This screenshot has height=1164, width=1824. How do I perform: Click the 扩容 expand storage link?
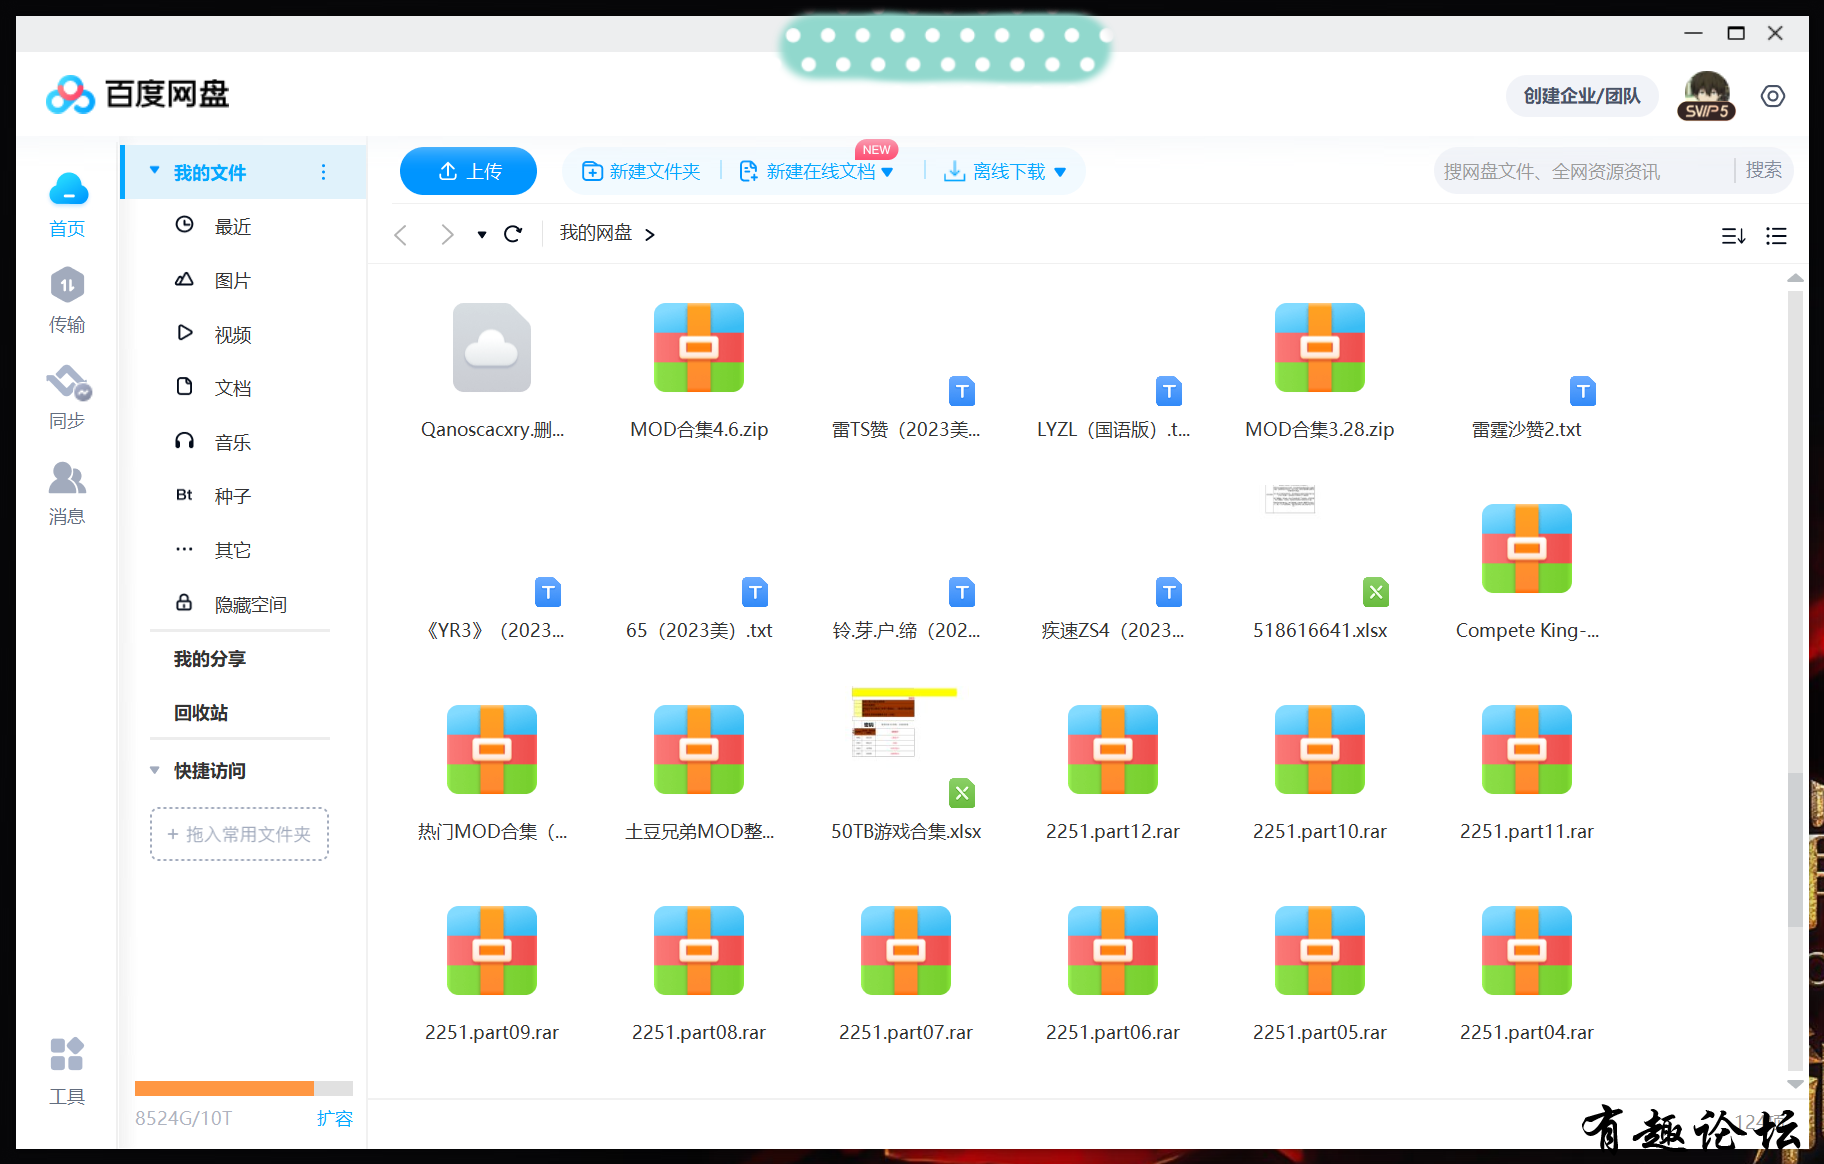[334, 1118]
